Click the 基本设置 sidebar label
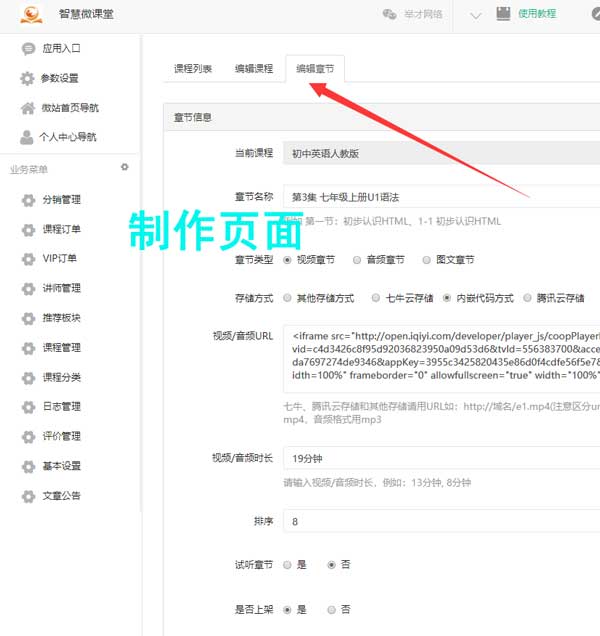This screenshot has height=636, width=600. (x=62, y=466)
